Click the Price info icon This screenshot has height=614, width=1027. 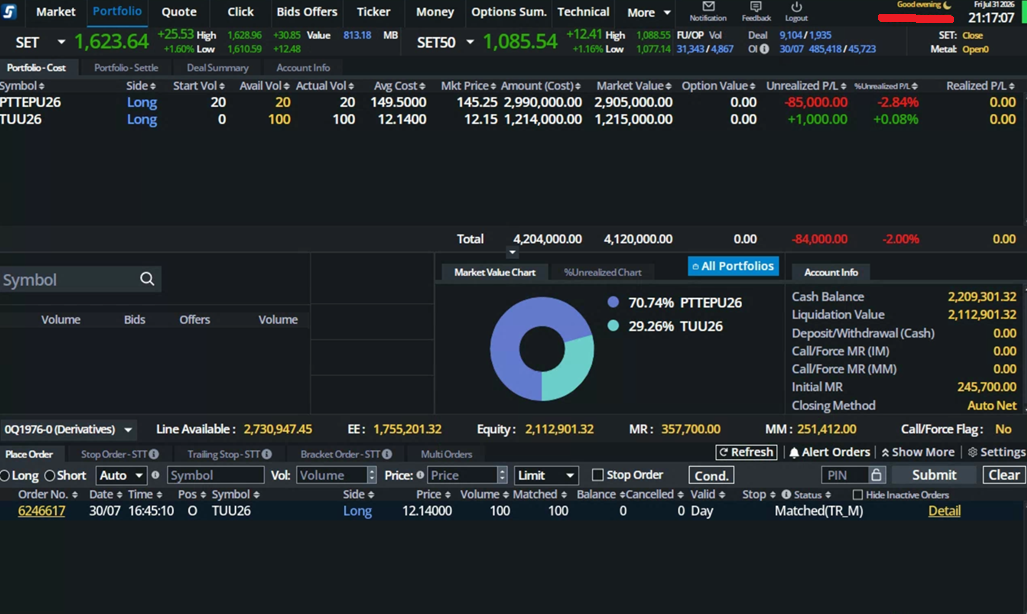tap(420, 475)
